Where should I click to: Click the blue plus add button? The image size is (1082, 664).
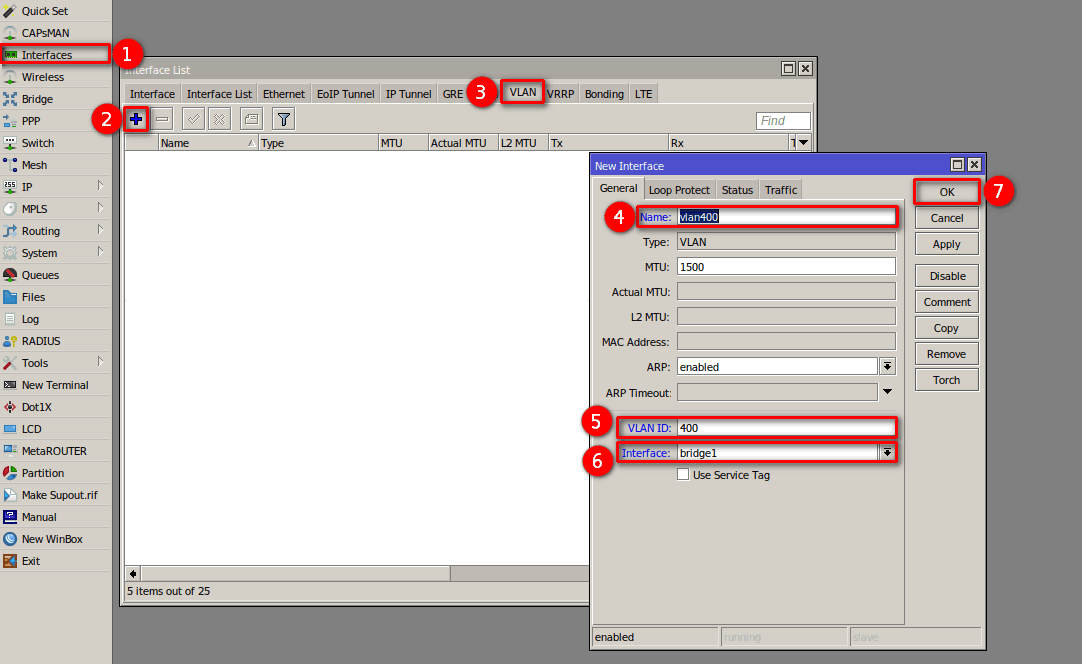coord(136,120)
